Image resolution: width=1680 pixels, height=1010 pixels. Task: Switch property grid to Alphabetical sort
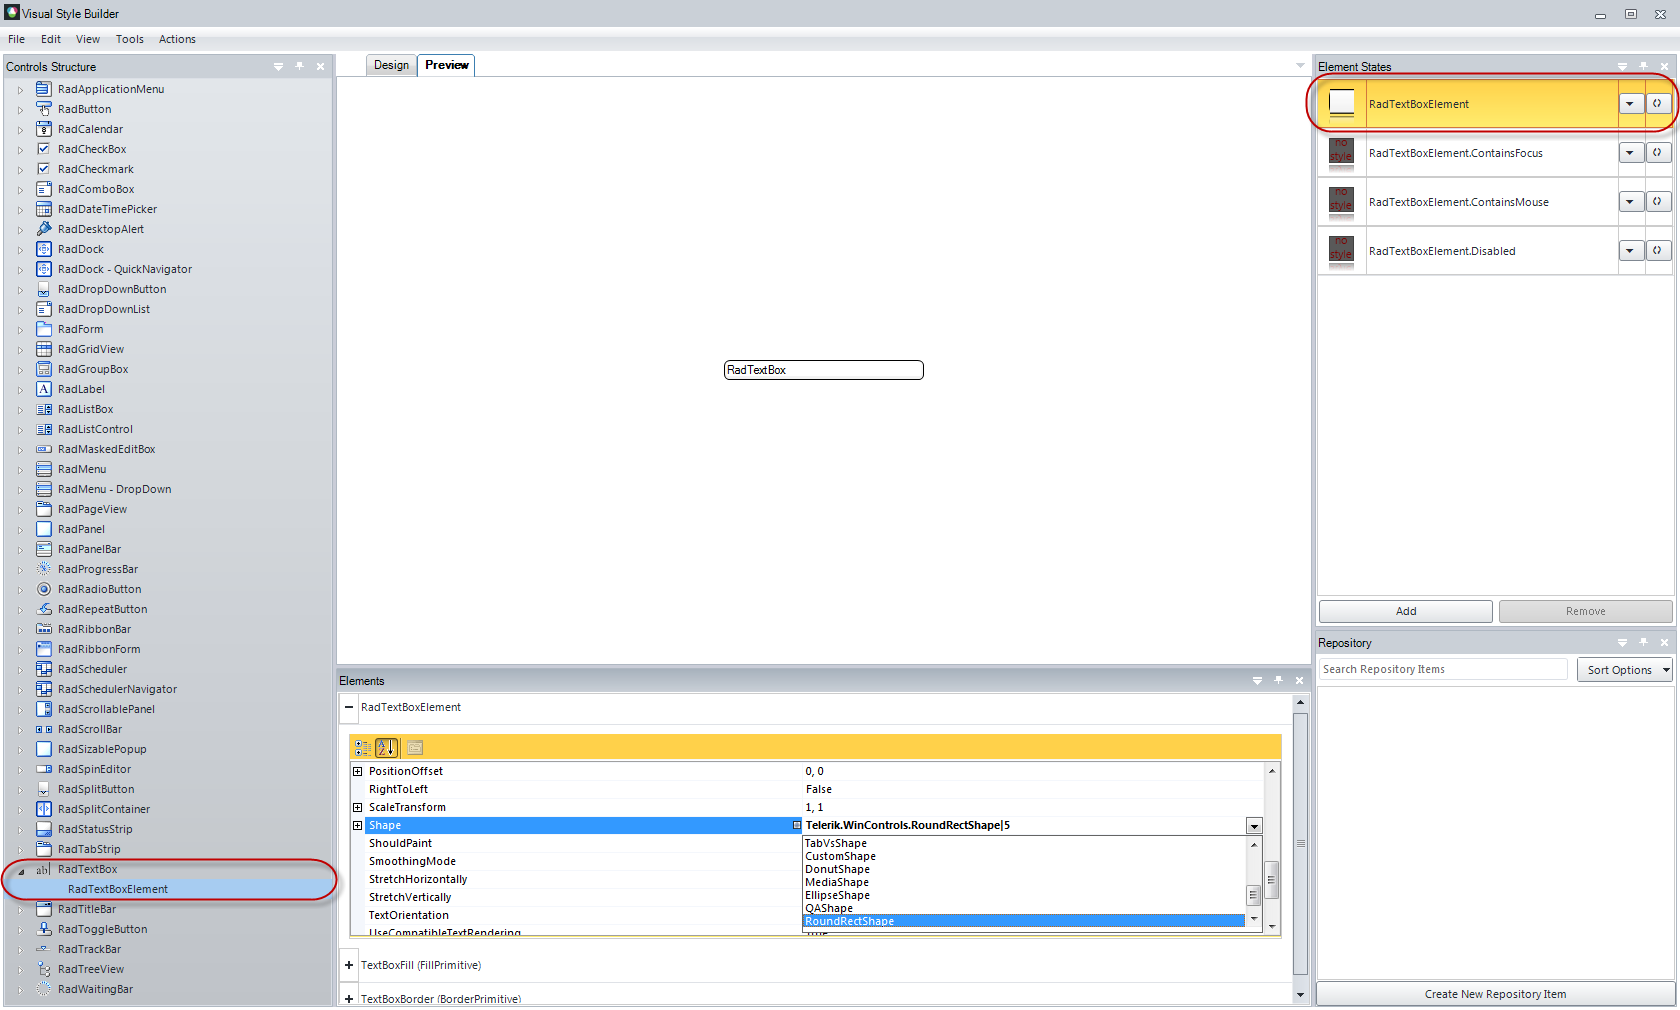387,747
